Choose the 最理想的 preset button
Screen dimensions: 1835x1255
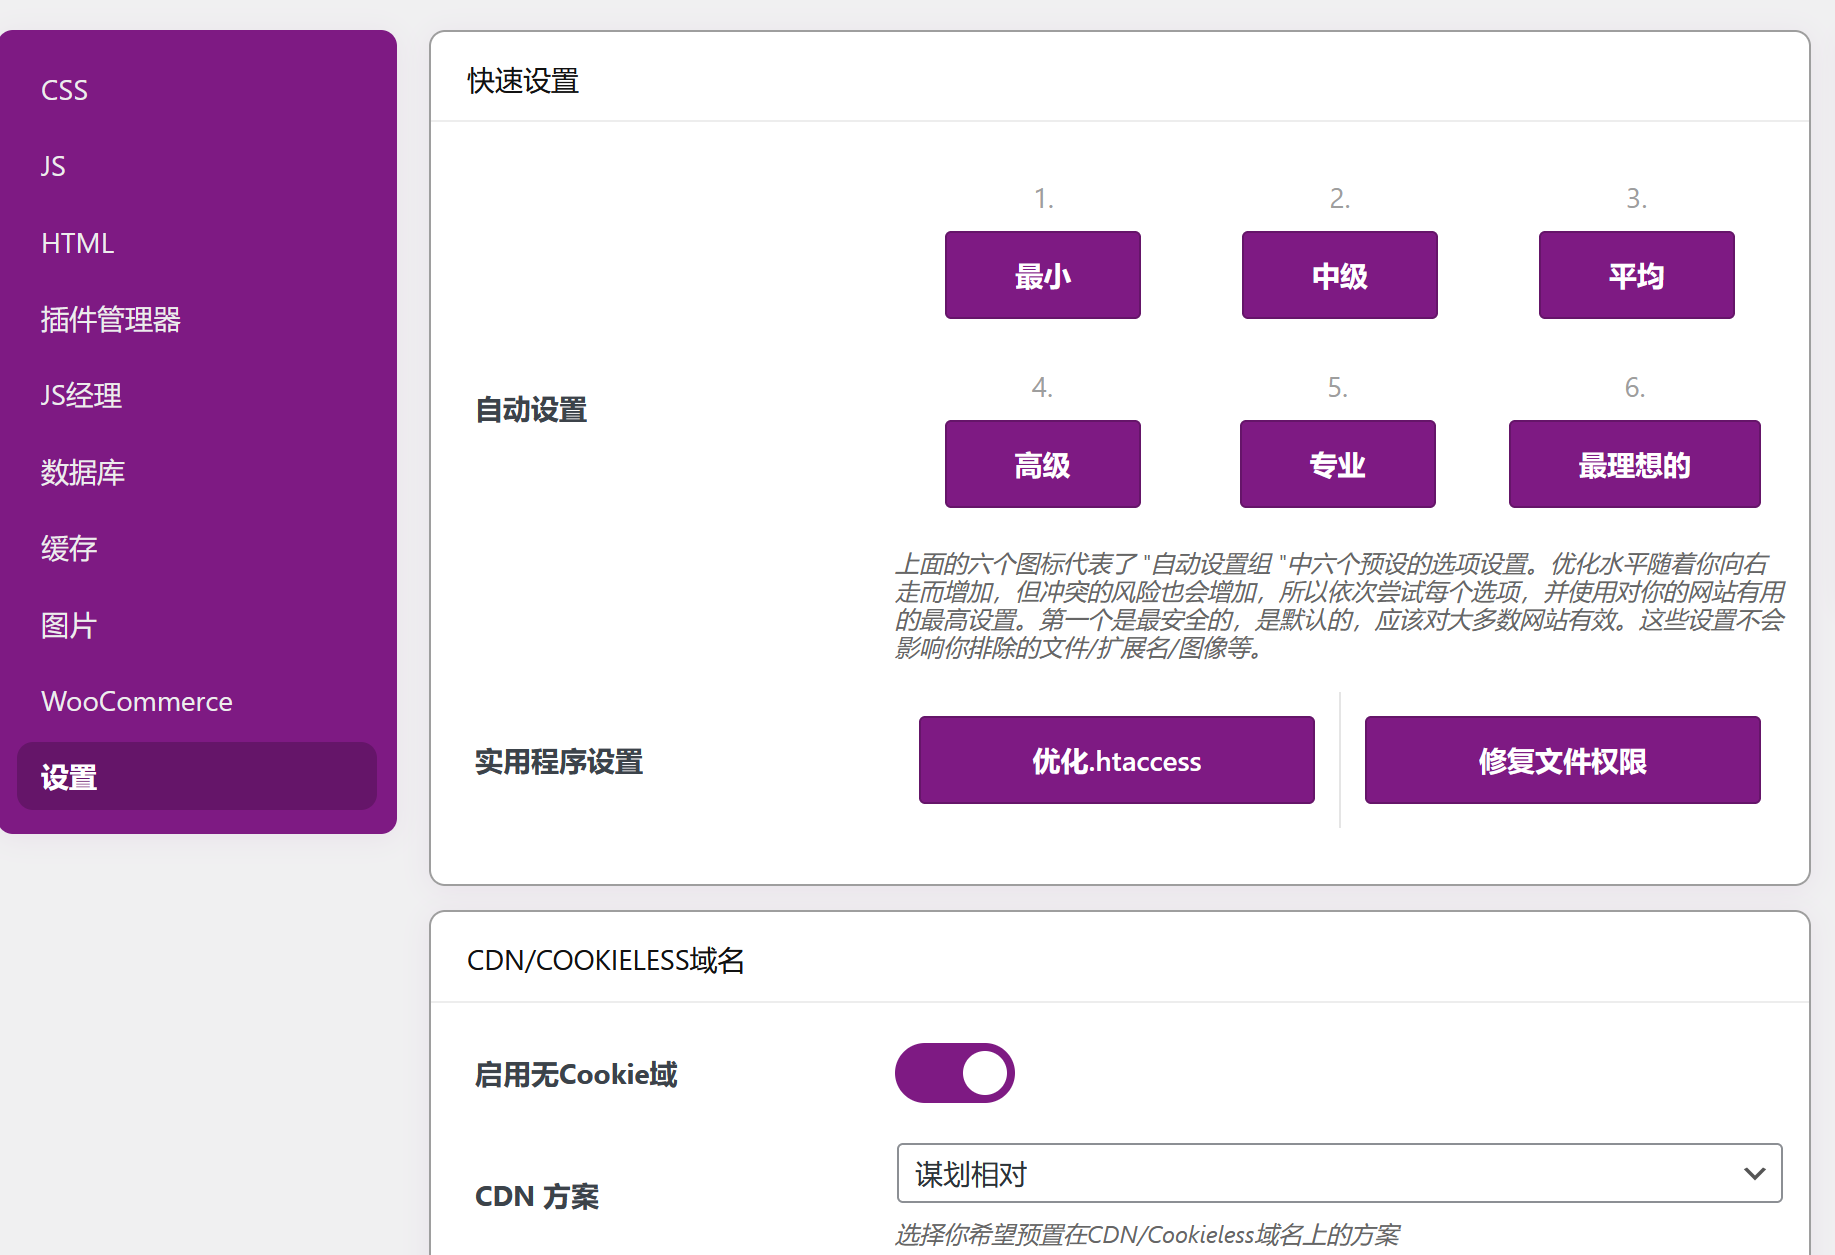(1634, 464)
